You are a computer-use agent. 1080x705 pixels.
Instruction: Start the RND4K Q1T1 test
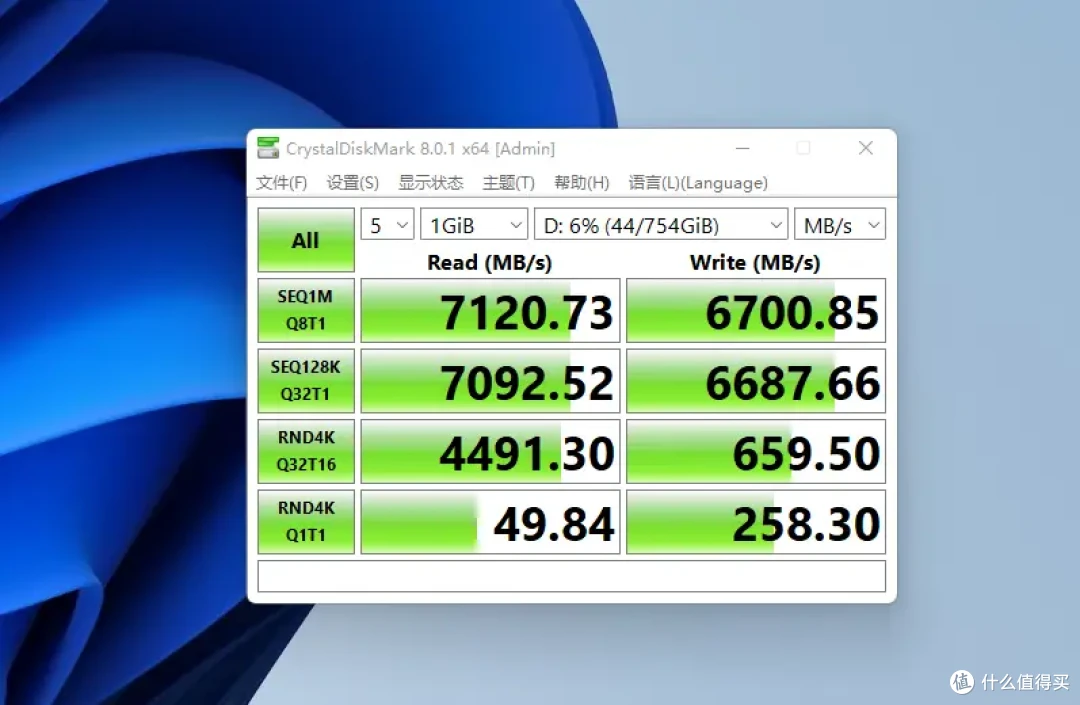click(306, 522)
